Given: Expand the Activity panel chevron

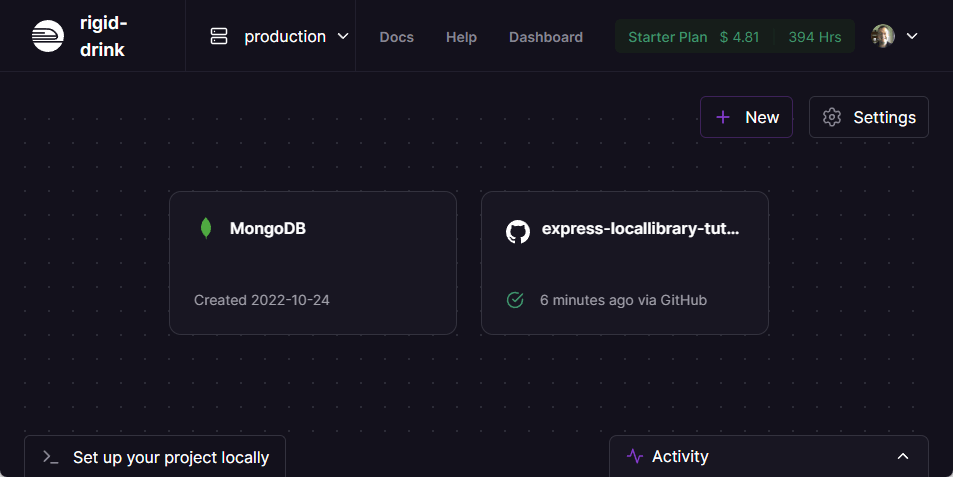Looking at the screenshot, I should click(x=903, y=456).
